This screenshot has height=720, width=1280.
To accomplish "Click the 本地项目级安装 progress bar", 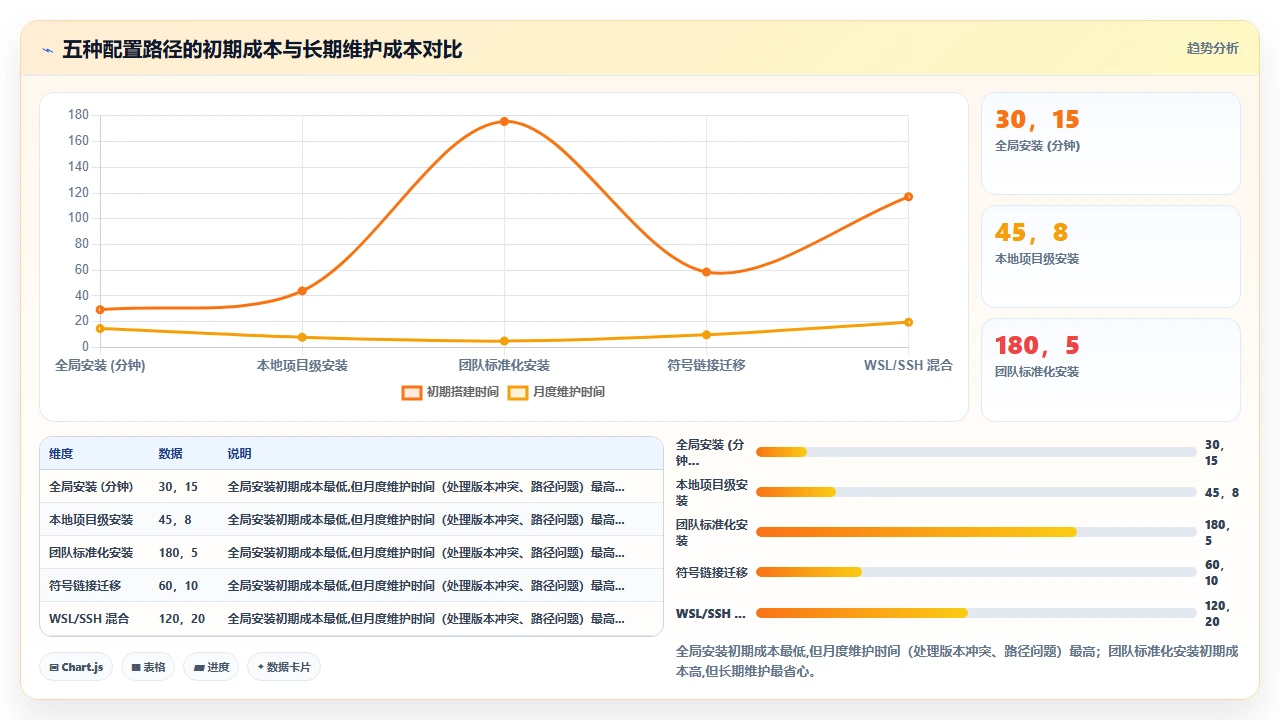I will click(x=976, y=492).
